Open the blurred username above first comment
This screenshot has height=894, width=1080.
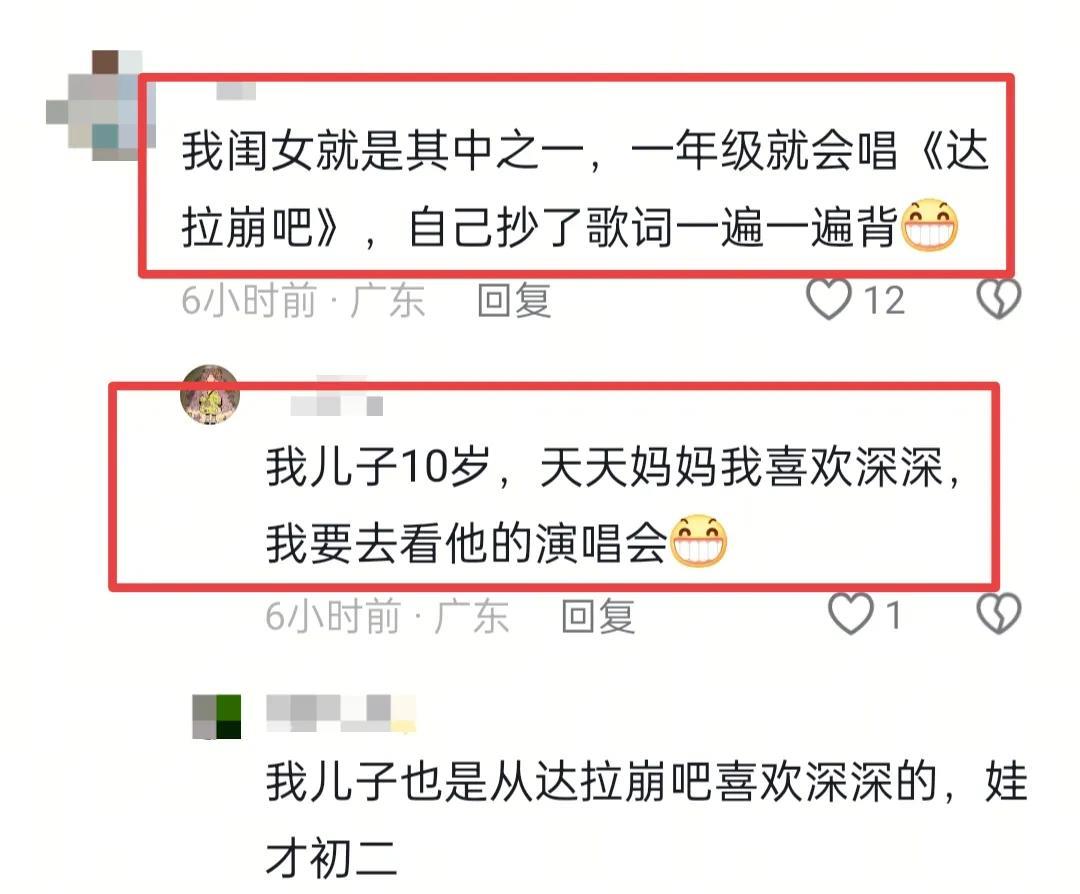pyautogui.click(x=236, y=90)
